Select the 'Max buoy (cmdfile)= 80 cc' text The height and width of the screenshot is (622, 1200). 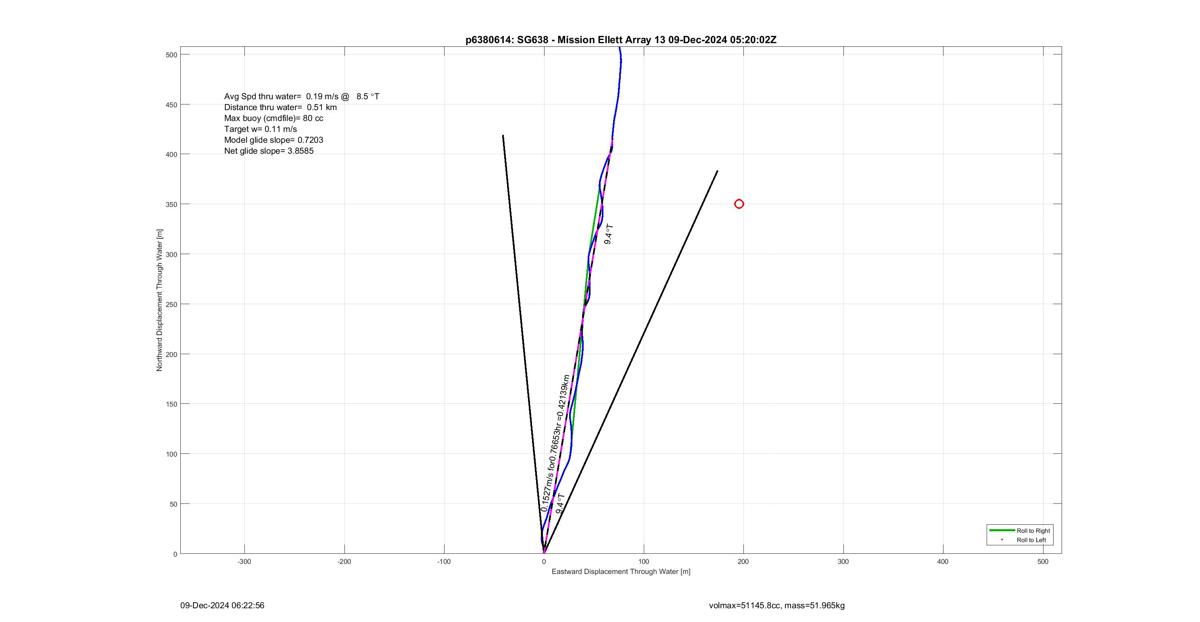(274, 118)
